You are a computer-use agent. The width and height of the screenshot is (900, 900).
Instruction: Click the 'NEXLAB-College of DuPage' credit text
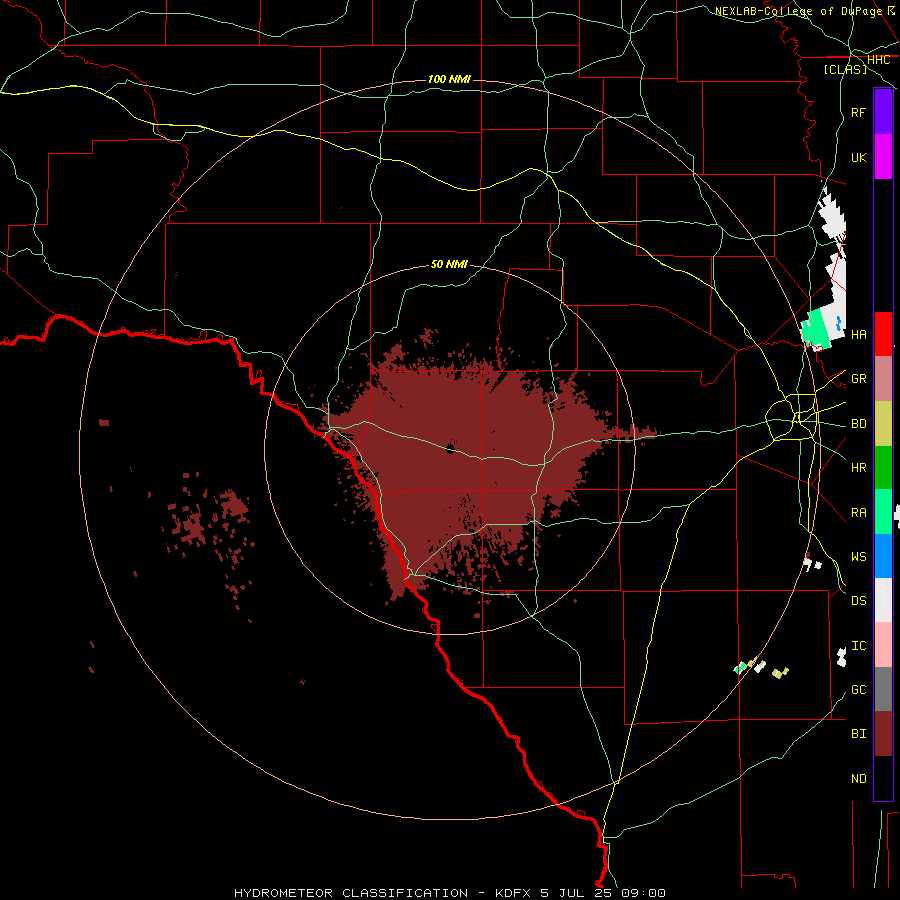click(x=799, y=11)
